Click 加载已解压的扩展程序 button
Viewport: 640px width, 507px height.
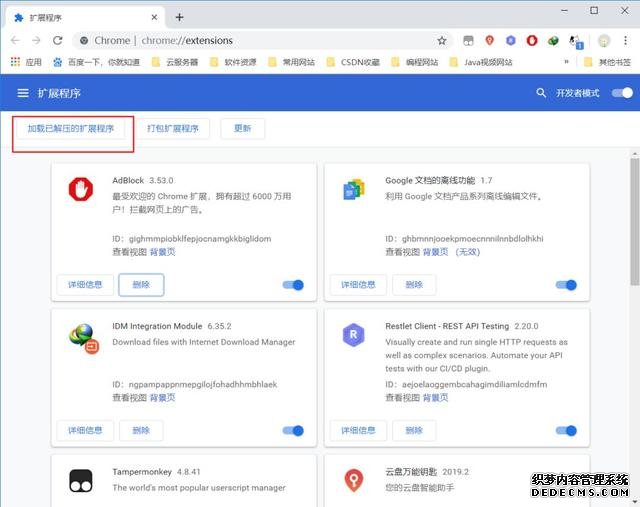tap(71, 129)
